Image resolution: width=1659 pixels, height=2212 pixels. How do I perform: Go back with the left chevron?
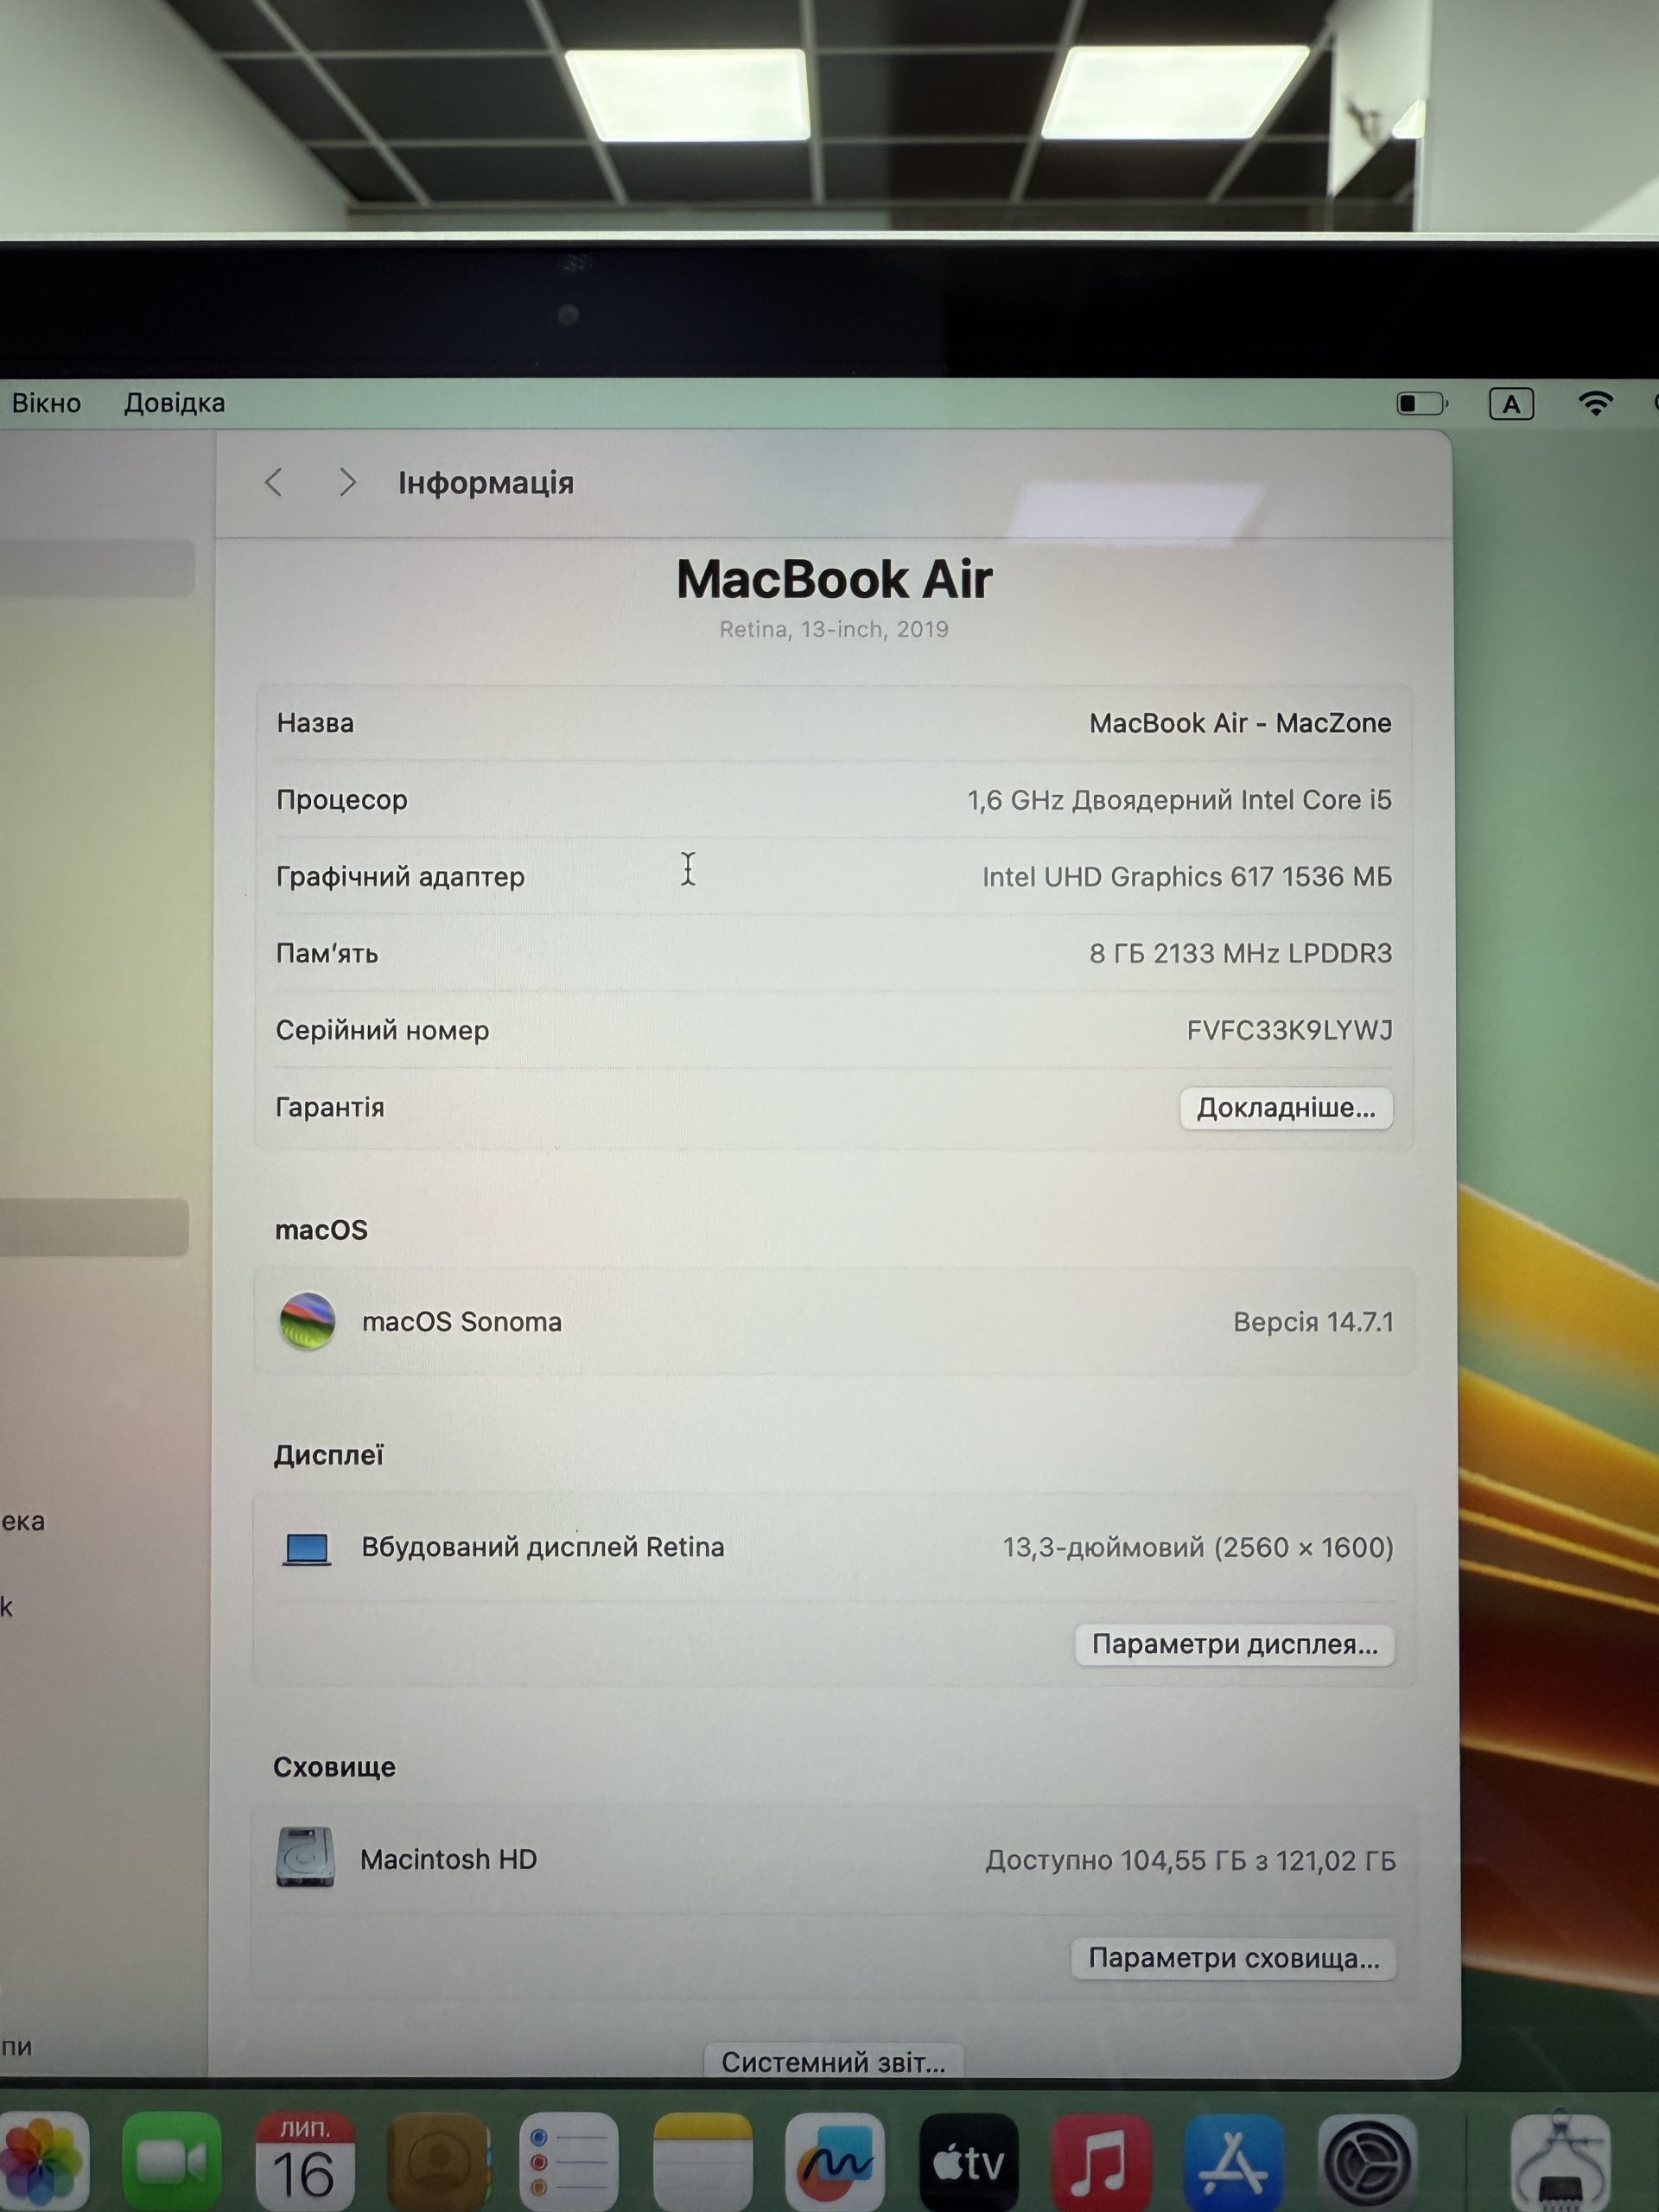[274, 483]
